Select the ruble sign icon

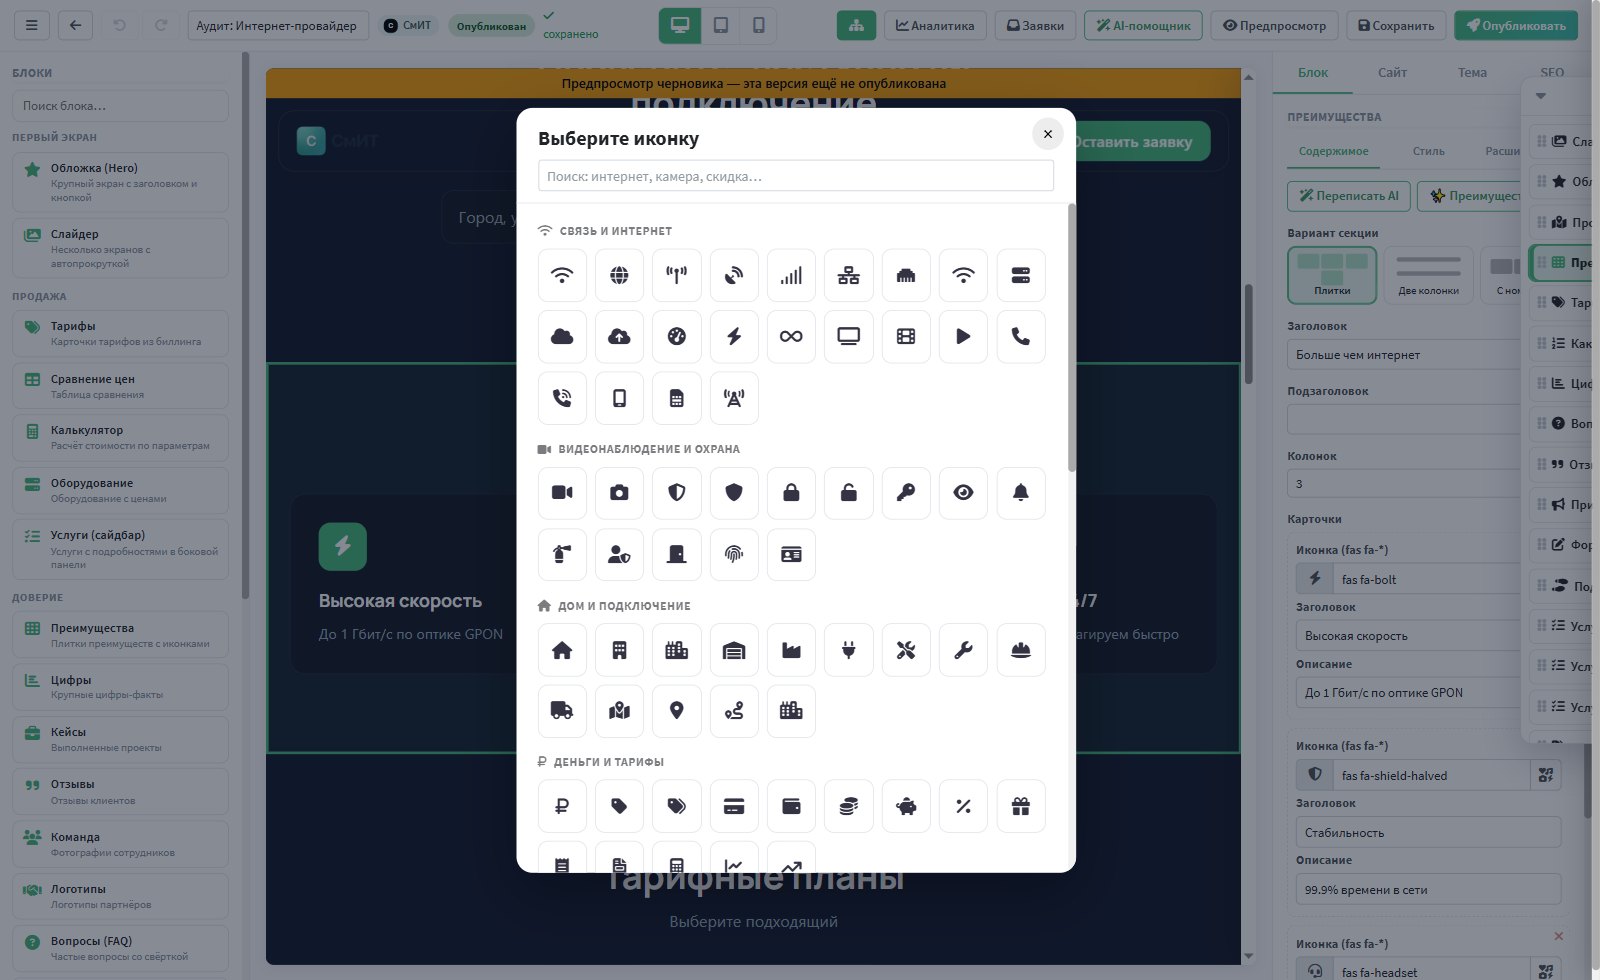[x=562, y=806]
